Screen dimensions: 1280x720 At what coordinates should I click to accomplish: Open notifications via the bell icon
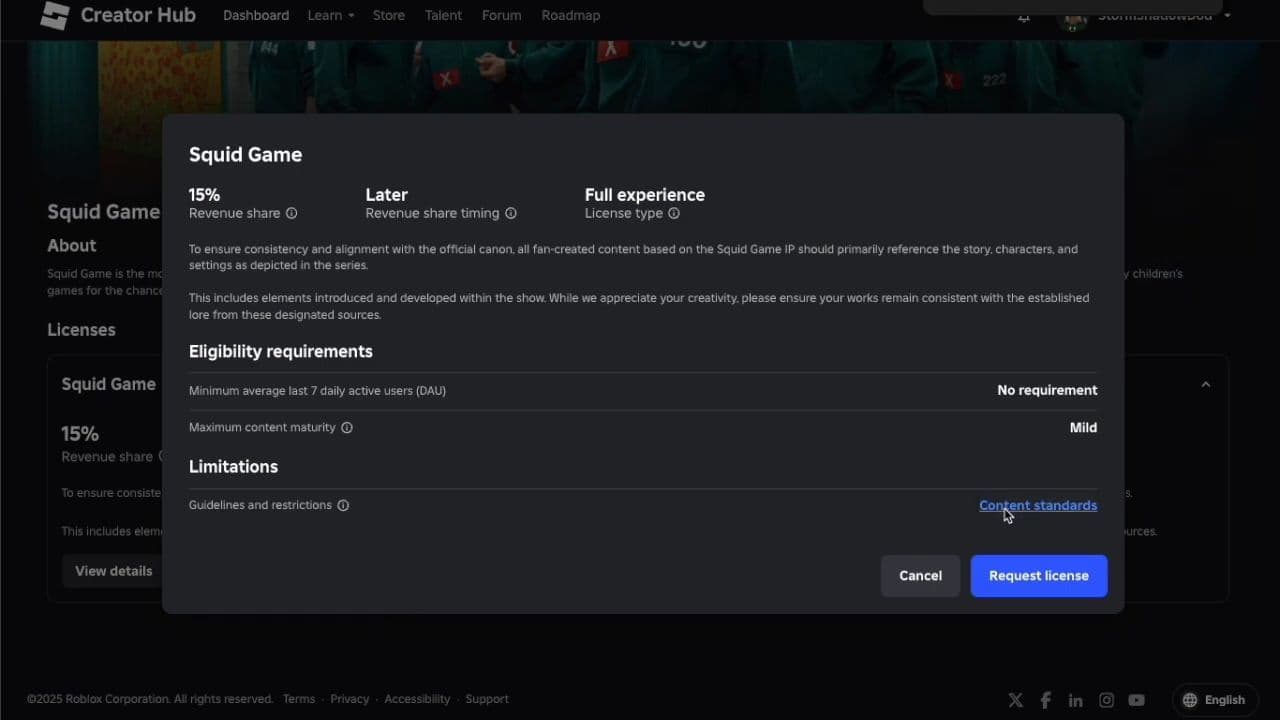(x=1022, y=17)
